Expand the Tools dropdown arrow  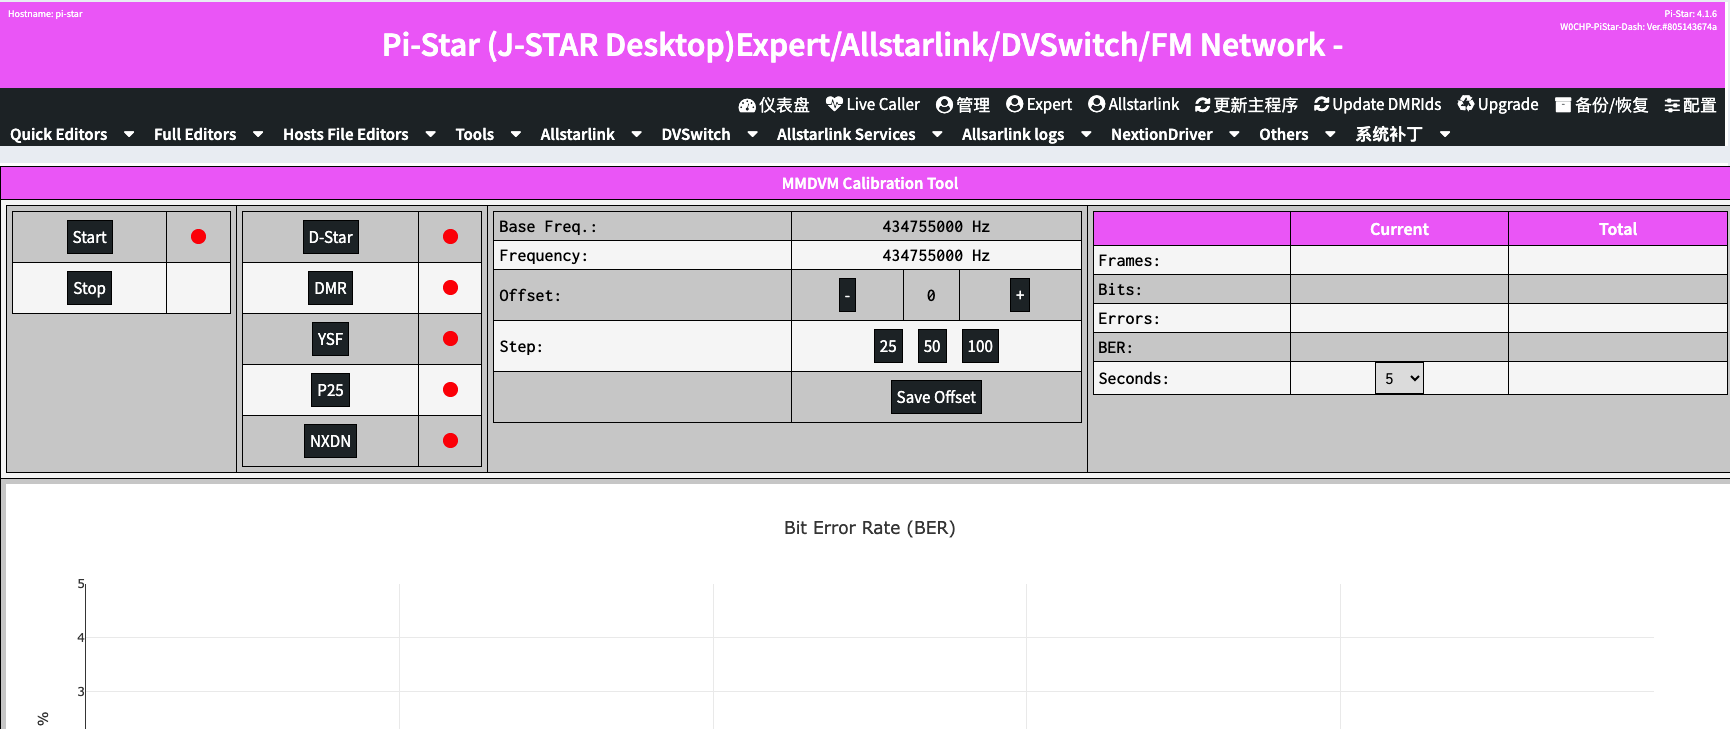coord(516,134)
